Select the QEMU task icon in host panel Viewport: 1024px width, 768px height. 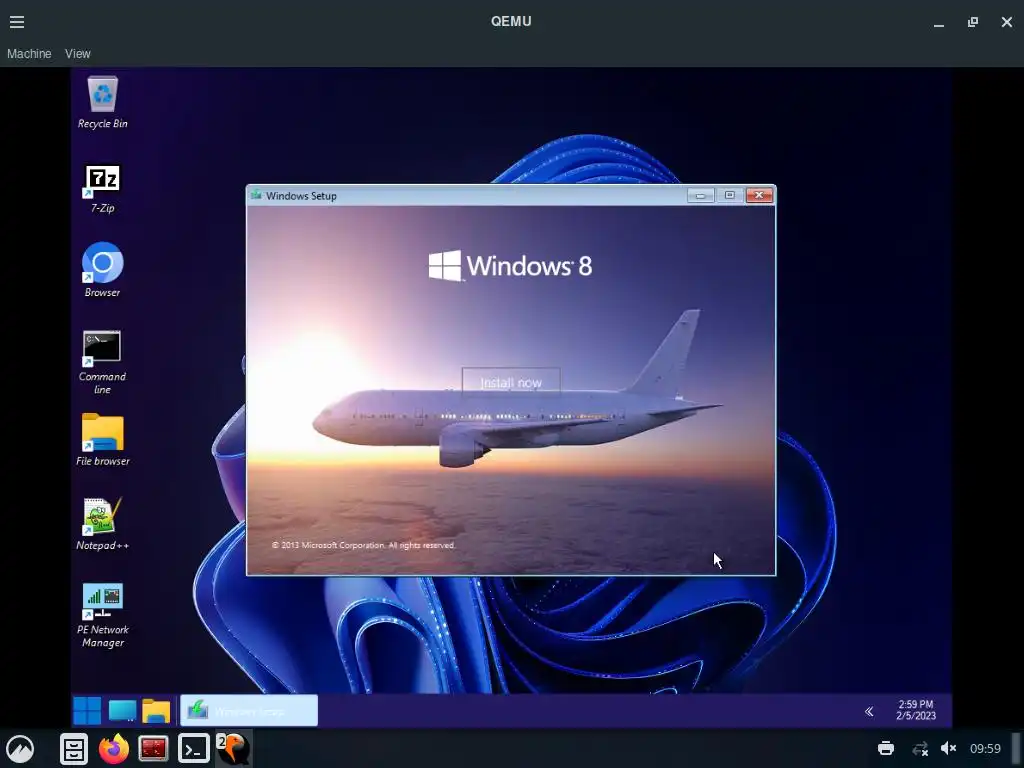[234, 748]
